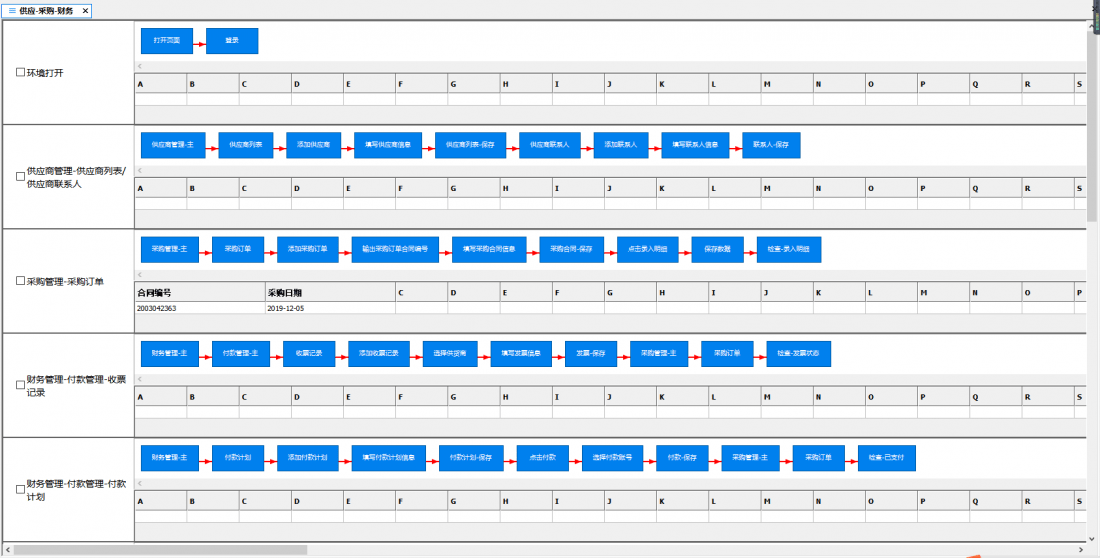The width and height of the screenshot is (1100, 558).
Task: Select the 选择供货商 step block
Action: click(x=450, y=354)
